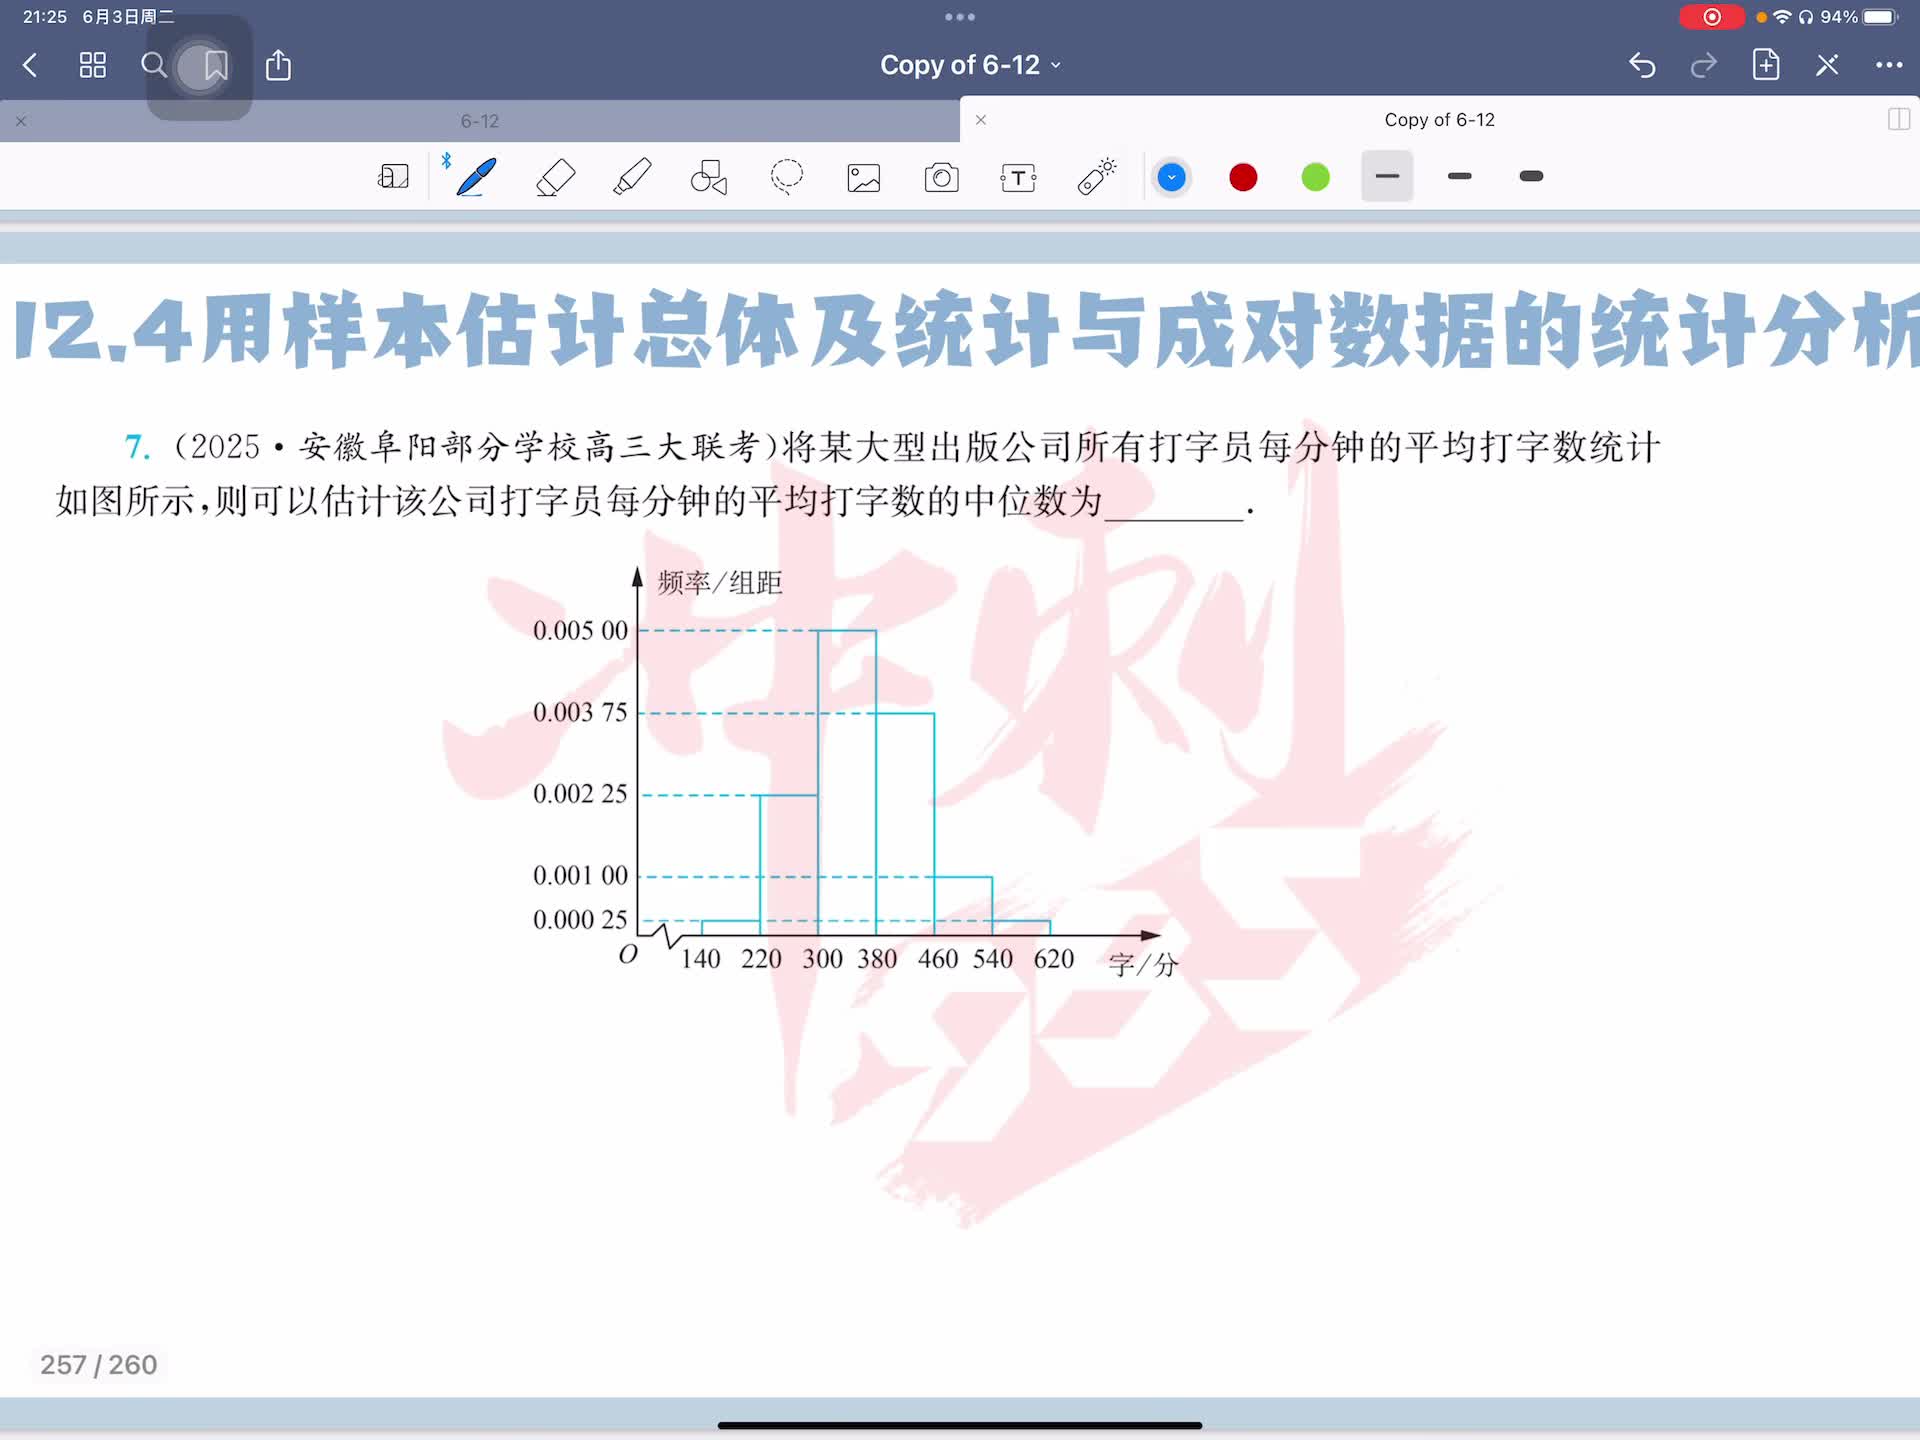This screenshot has width=1920, height=1440.
Task: Open the blue color swatch options
Action: [1171, 177]
